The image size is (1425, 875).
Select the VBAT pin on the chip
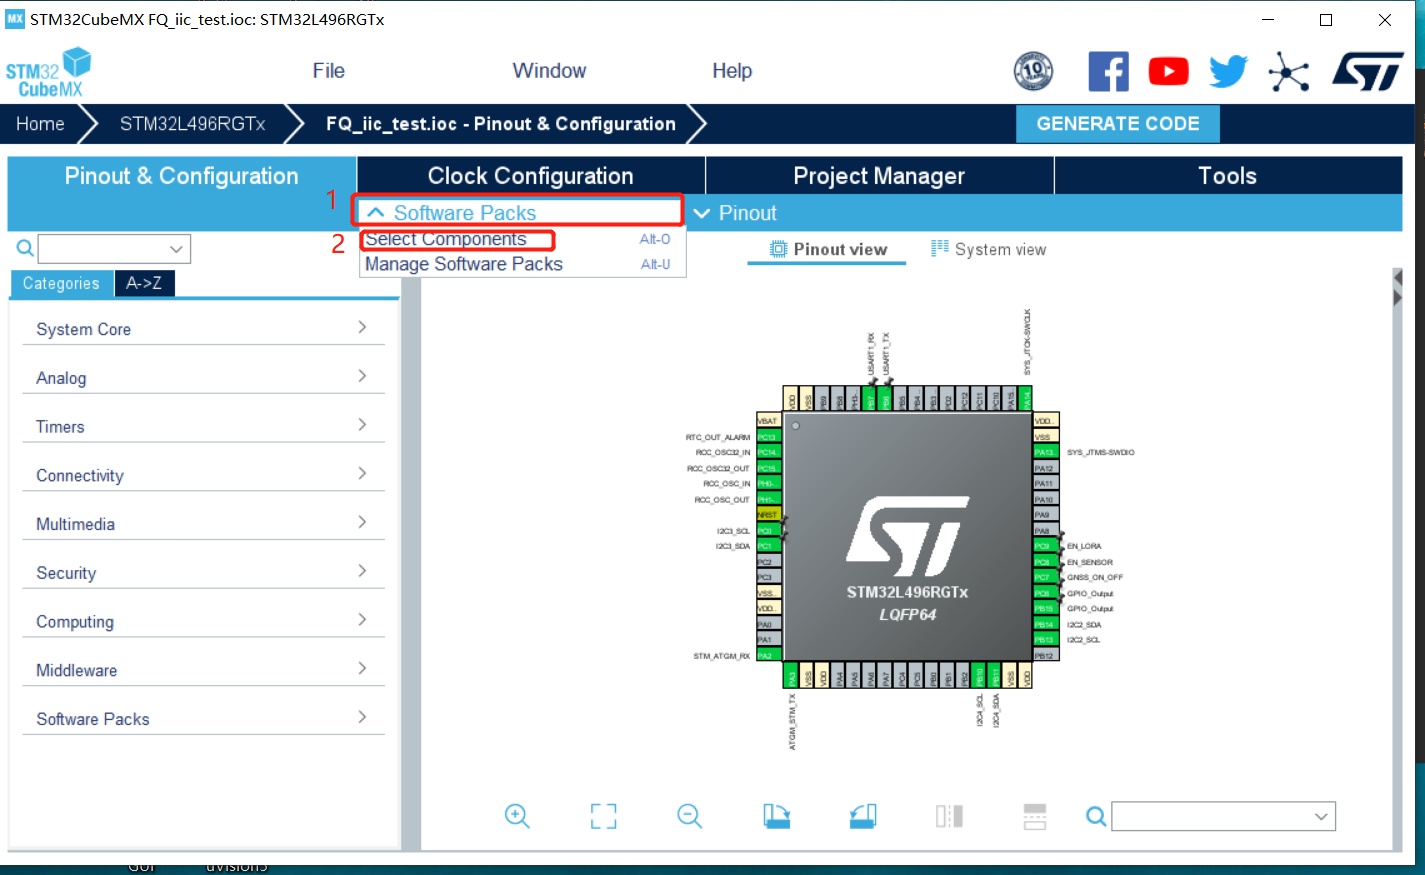click(768, 421)
